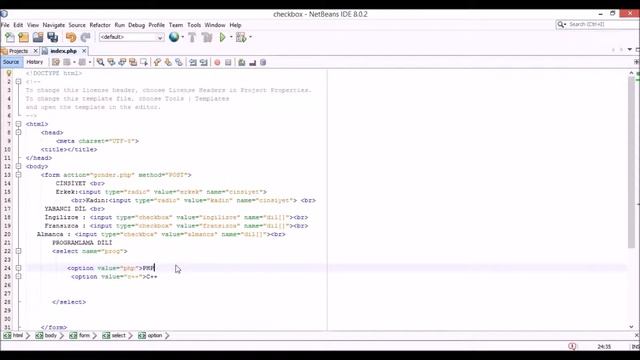Jump to the next bookmark icon
The image size is (640, 360).
pos(168,62)
